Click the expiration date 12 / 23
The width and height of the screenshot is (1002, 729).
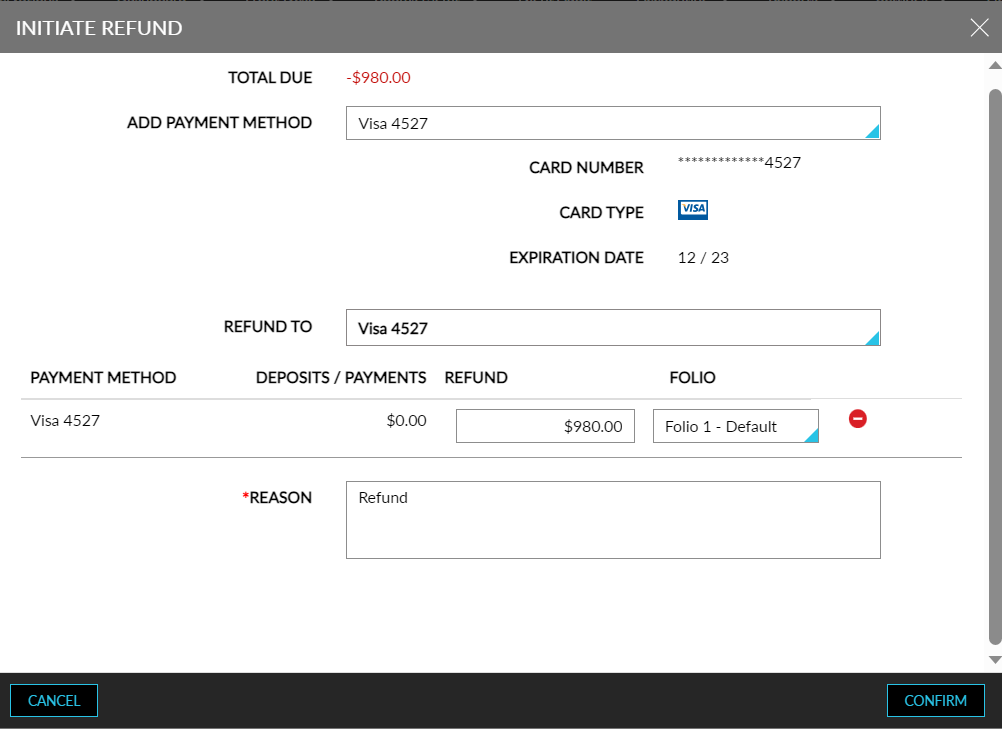pyautogui.click(x=703, y=258)
